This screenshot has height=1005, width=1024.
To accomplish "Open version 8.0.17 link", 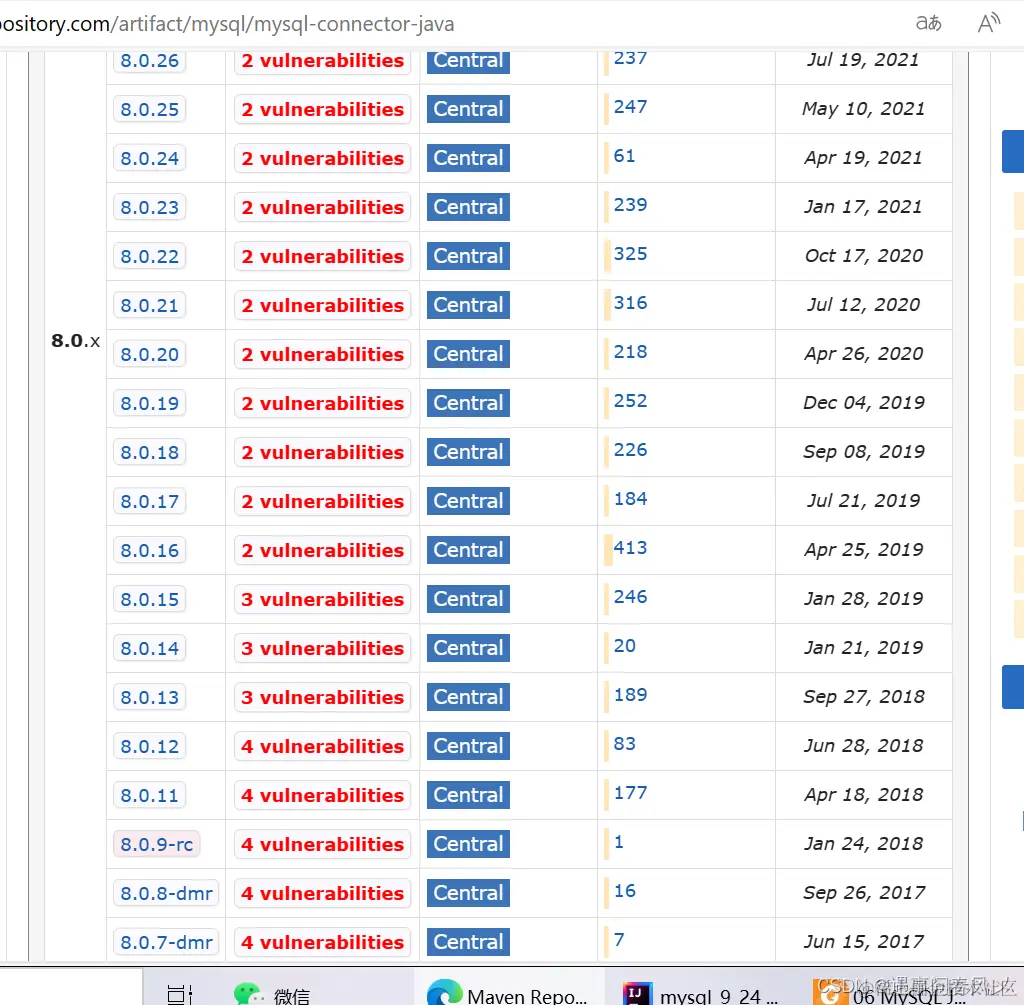I will [x=150, y=501].
